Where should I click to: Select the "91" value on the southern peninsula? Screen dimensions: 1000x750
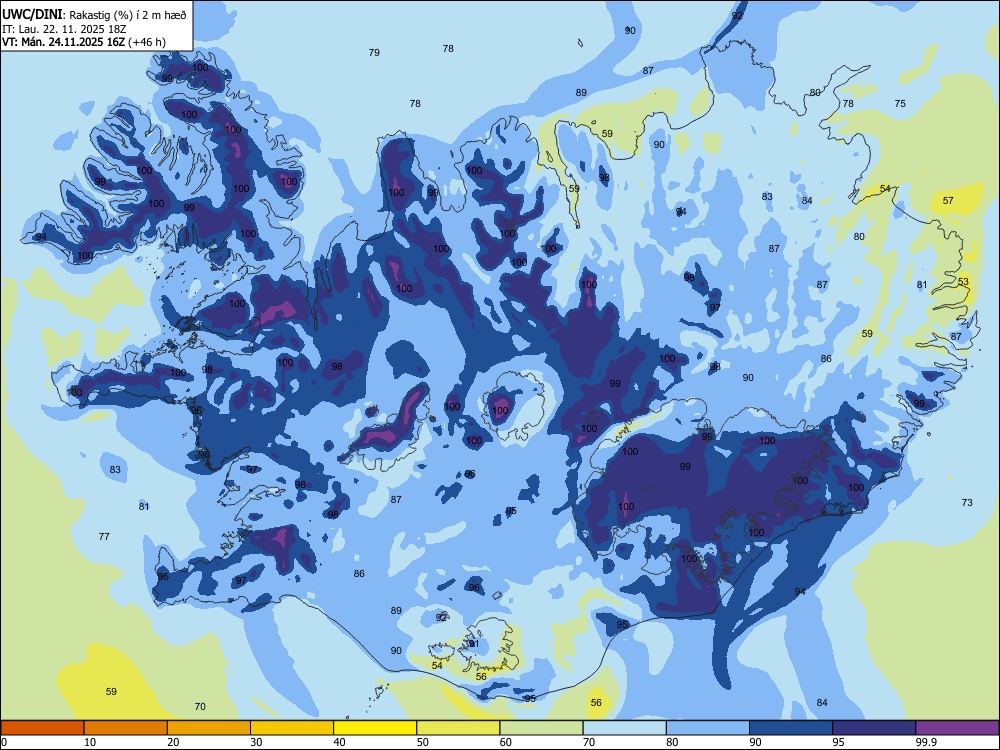point(473,643)
